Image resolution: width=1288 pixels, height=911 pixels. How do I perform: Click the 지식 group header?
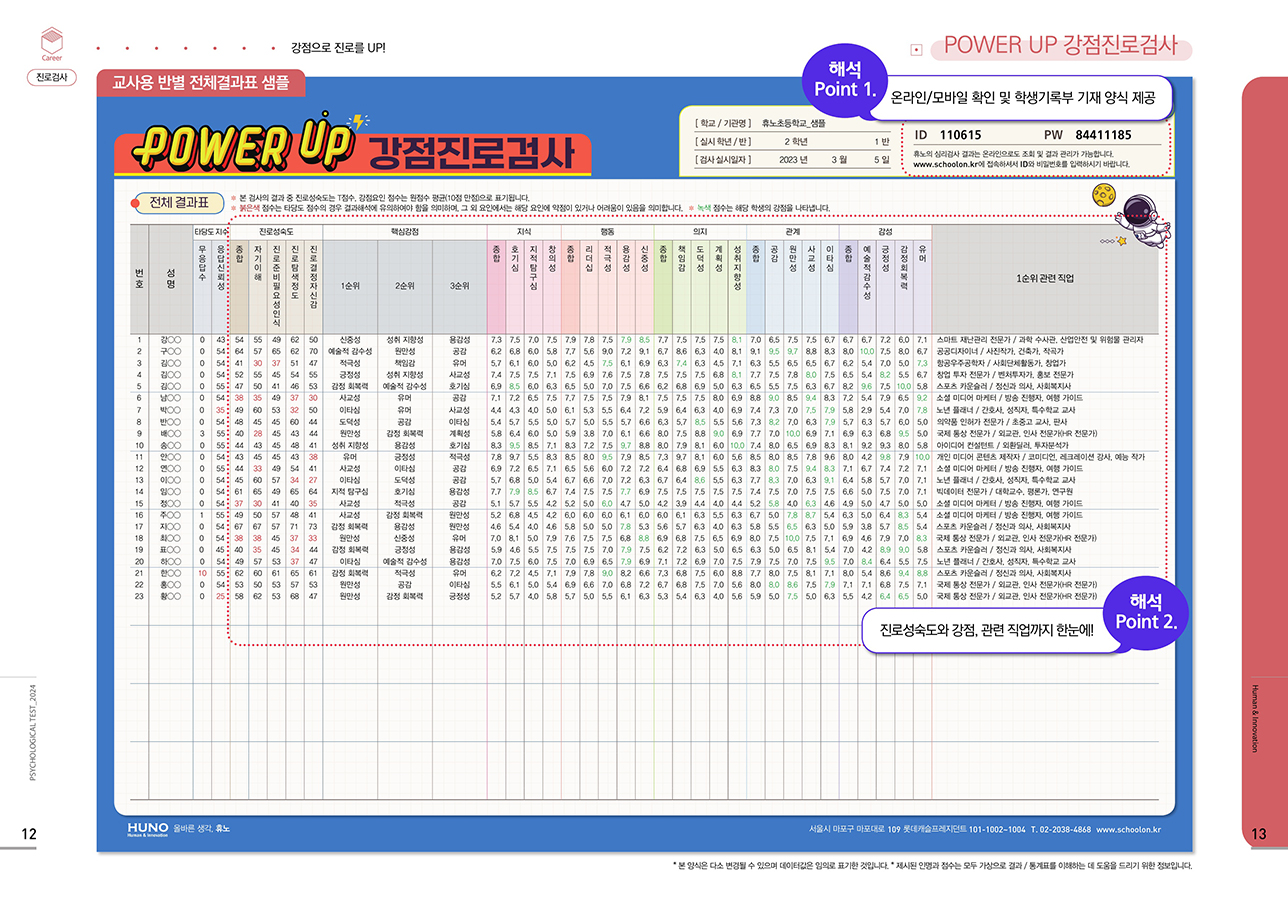coord(523,232)
